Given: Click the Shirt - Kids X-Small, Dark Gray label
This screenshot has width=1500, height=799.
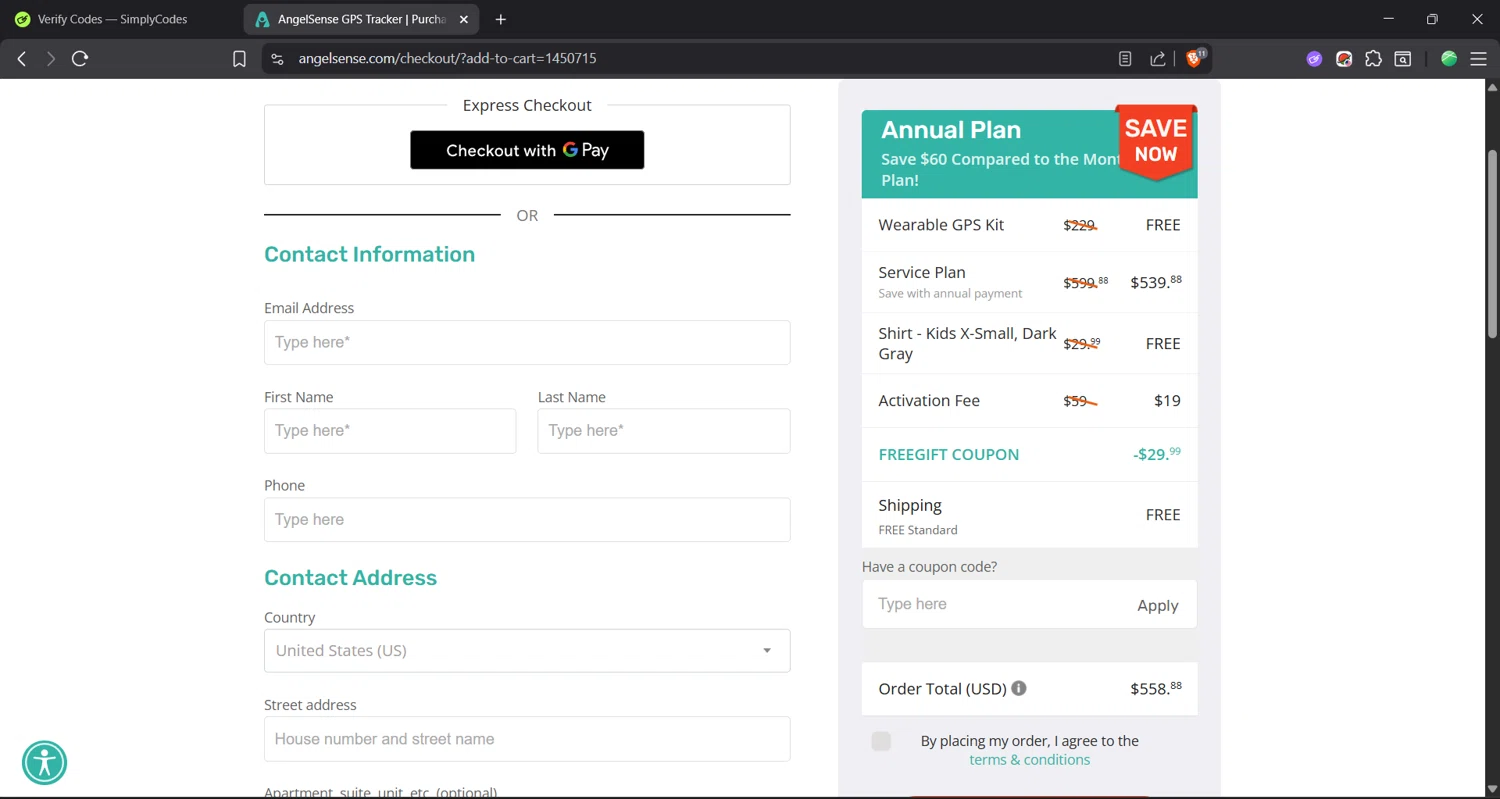Looking at the screenshot, I should click(x=967, y=343).
